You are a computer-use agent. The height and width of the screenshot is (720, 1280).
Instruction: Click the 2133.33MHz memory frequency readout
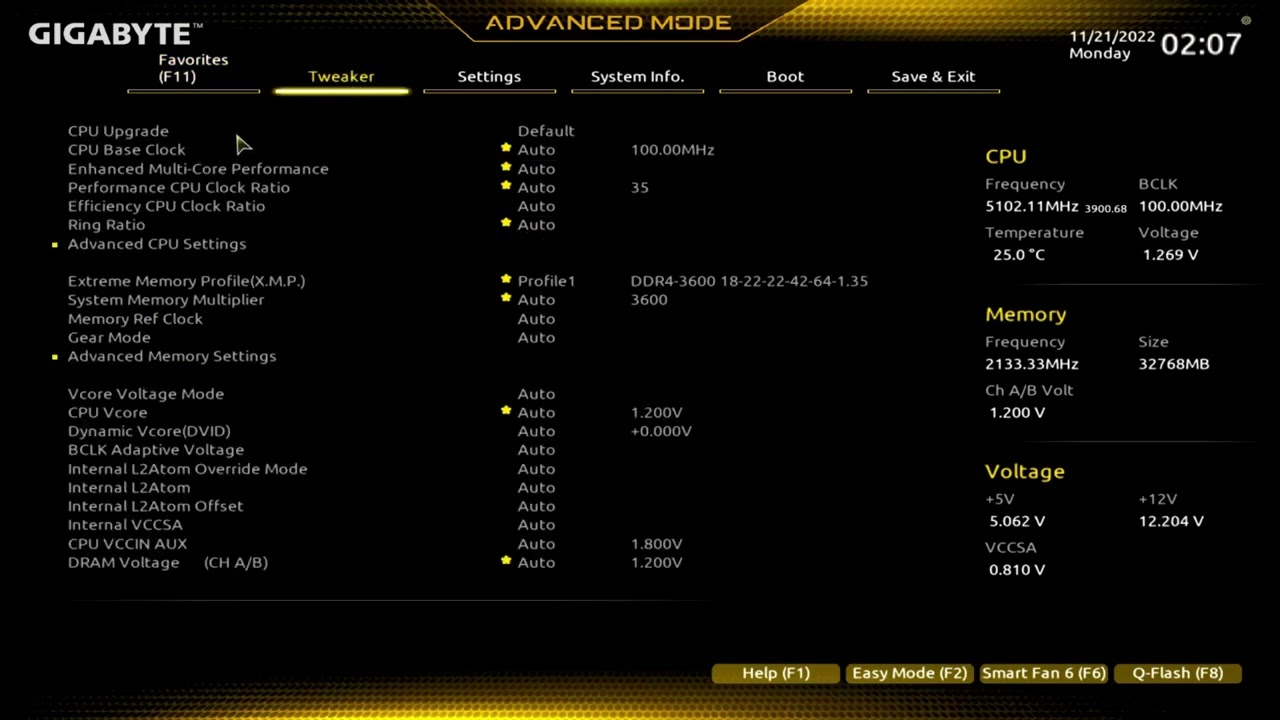click(x=1032, y=364)
